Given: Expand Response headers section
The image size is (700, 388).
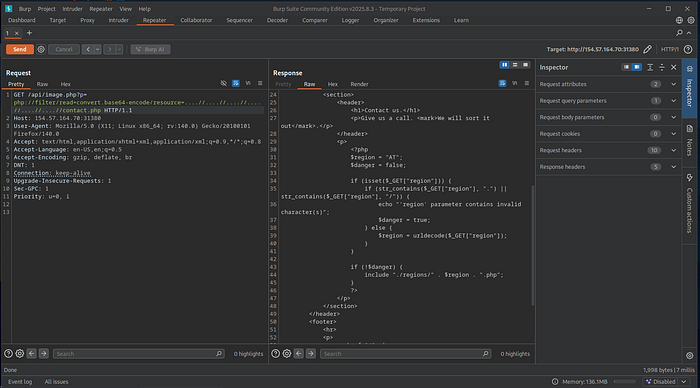Looking at the screenshot, I should 608,167.
